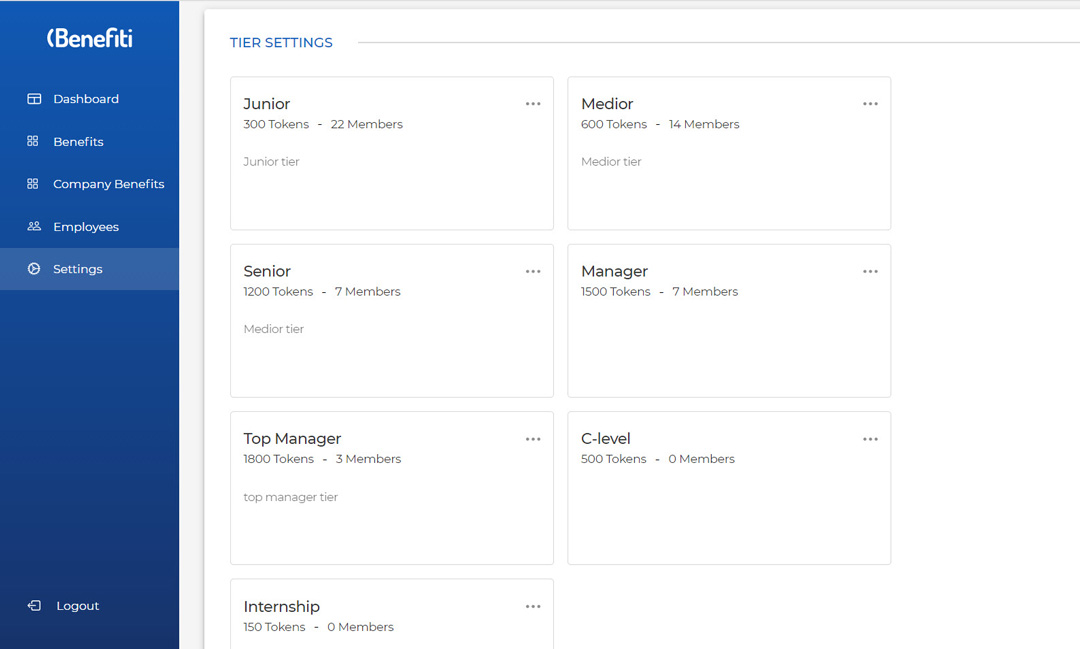Click the Employees people icon
The width and height of the screenshot is (1080, 649).
coord(34,227)
